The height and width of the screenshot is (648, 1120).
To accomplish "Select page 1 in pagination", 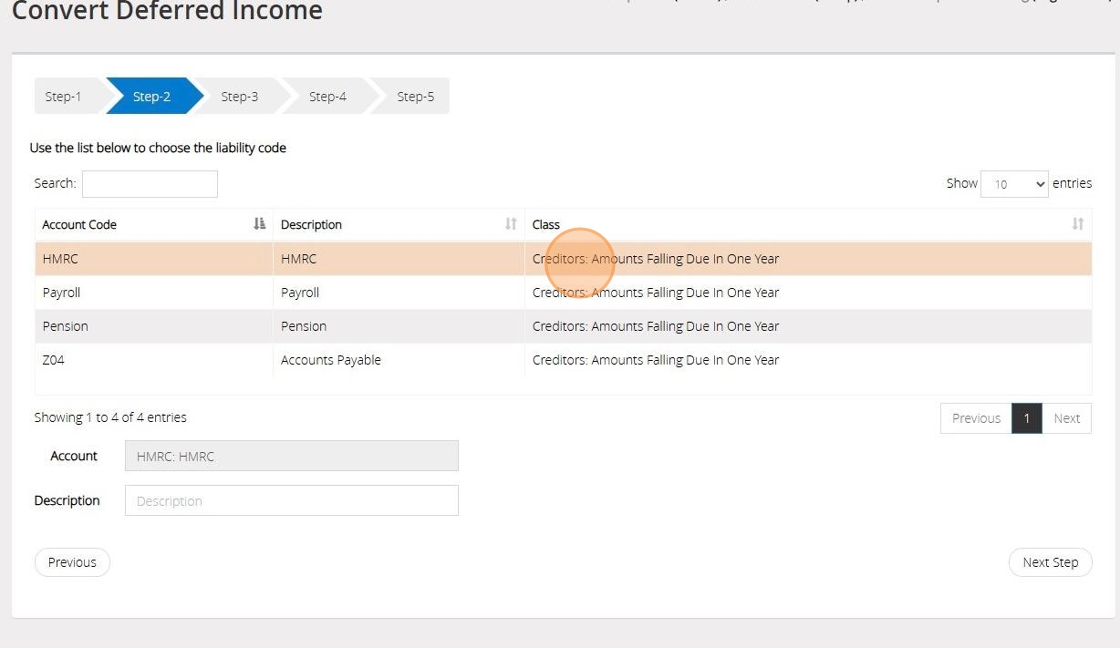I will tap(1026, 419).
